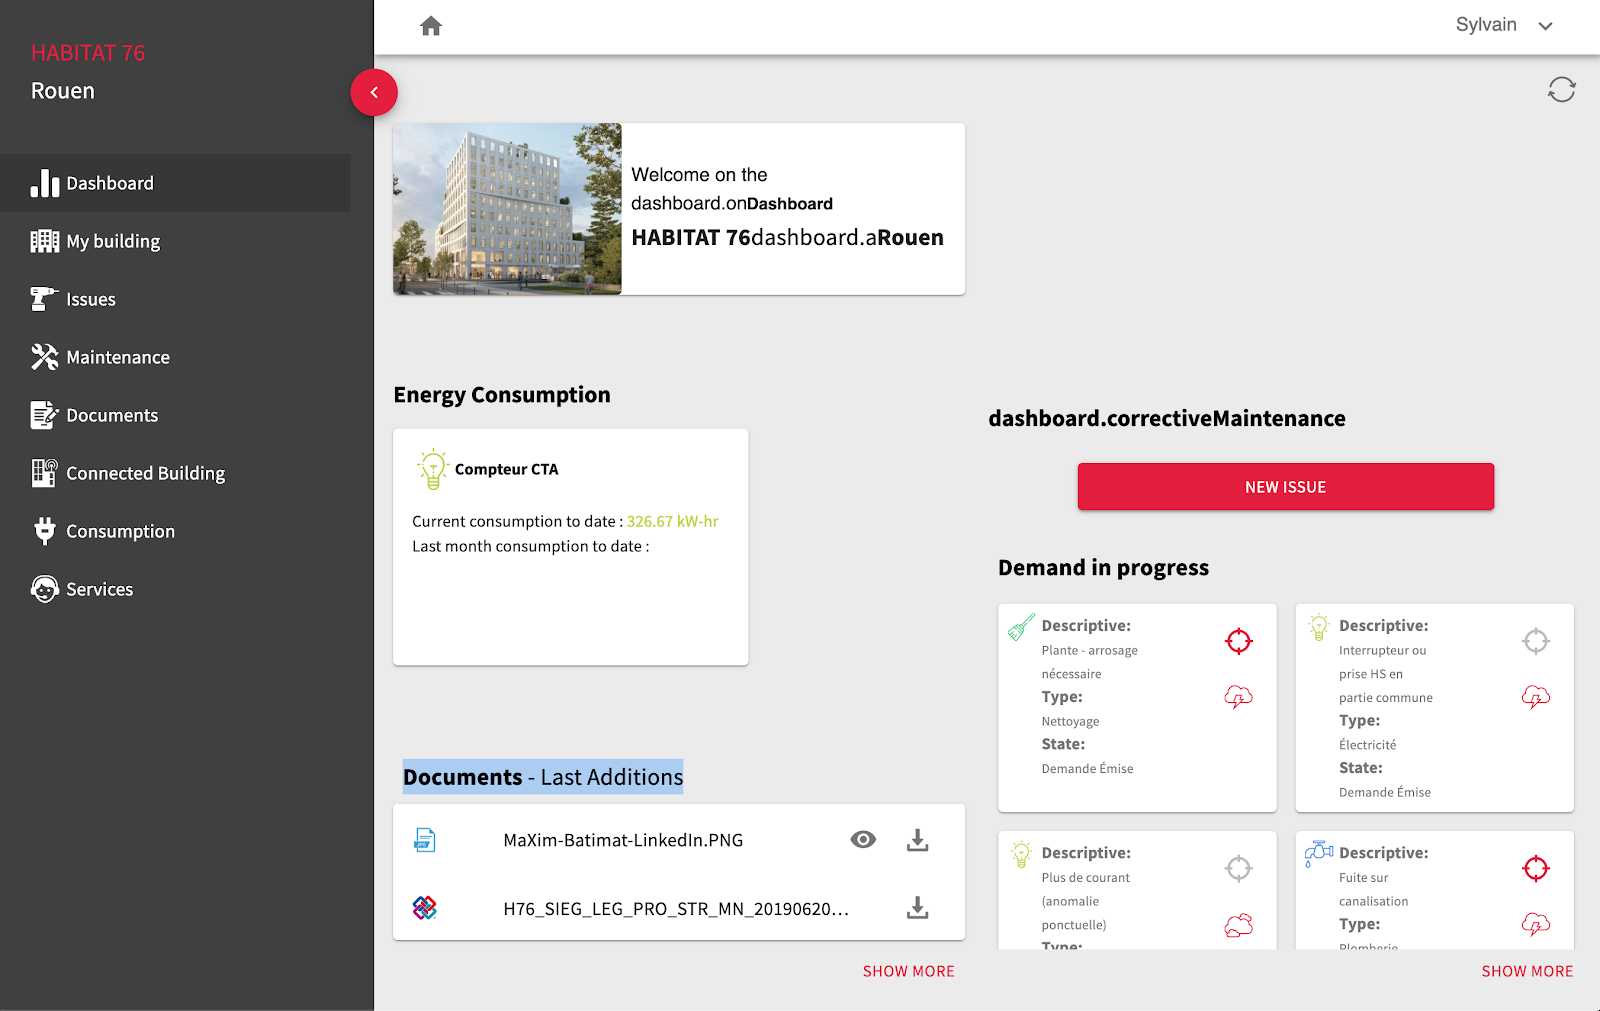Download MaXim-Batimat-LinkedIn.PNG file
The height and width of the screenshot is (1011, 1600).
[x=917, y=840]
